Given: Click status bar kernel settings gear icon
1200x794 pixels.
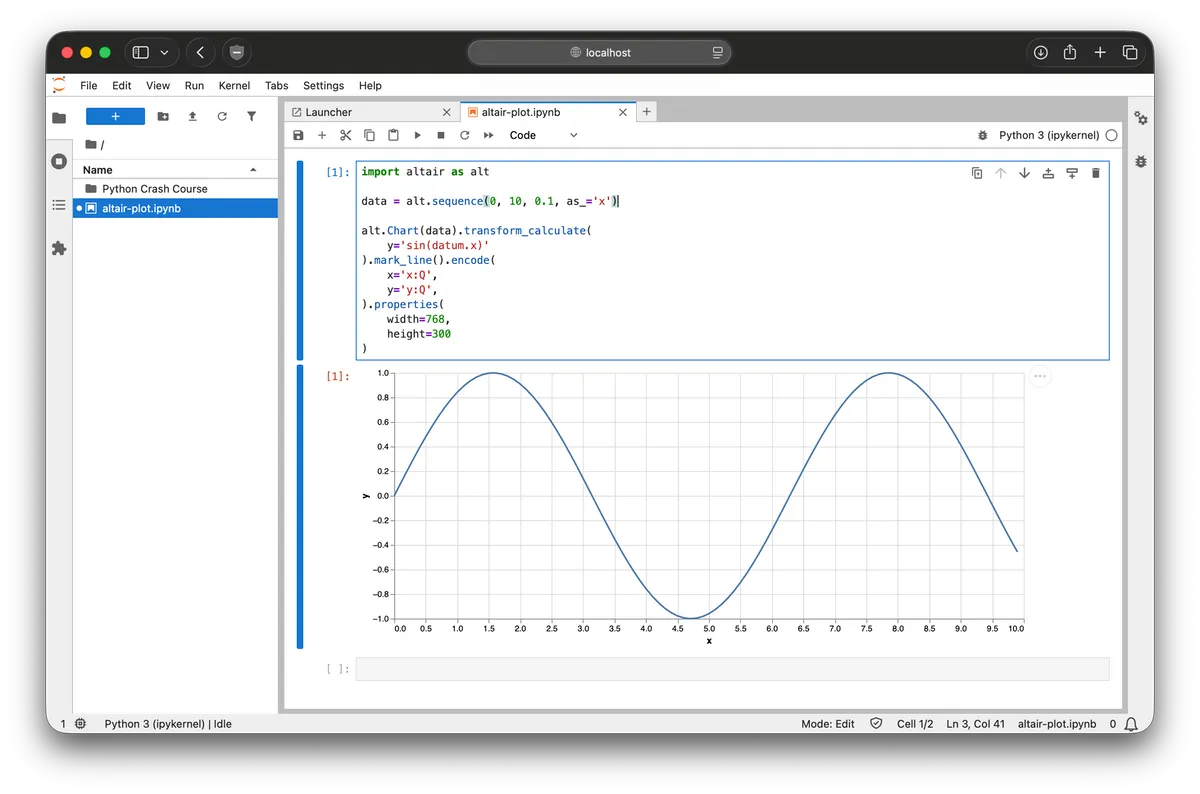Looking at the screenshot, I should [80, 723].
